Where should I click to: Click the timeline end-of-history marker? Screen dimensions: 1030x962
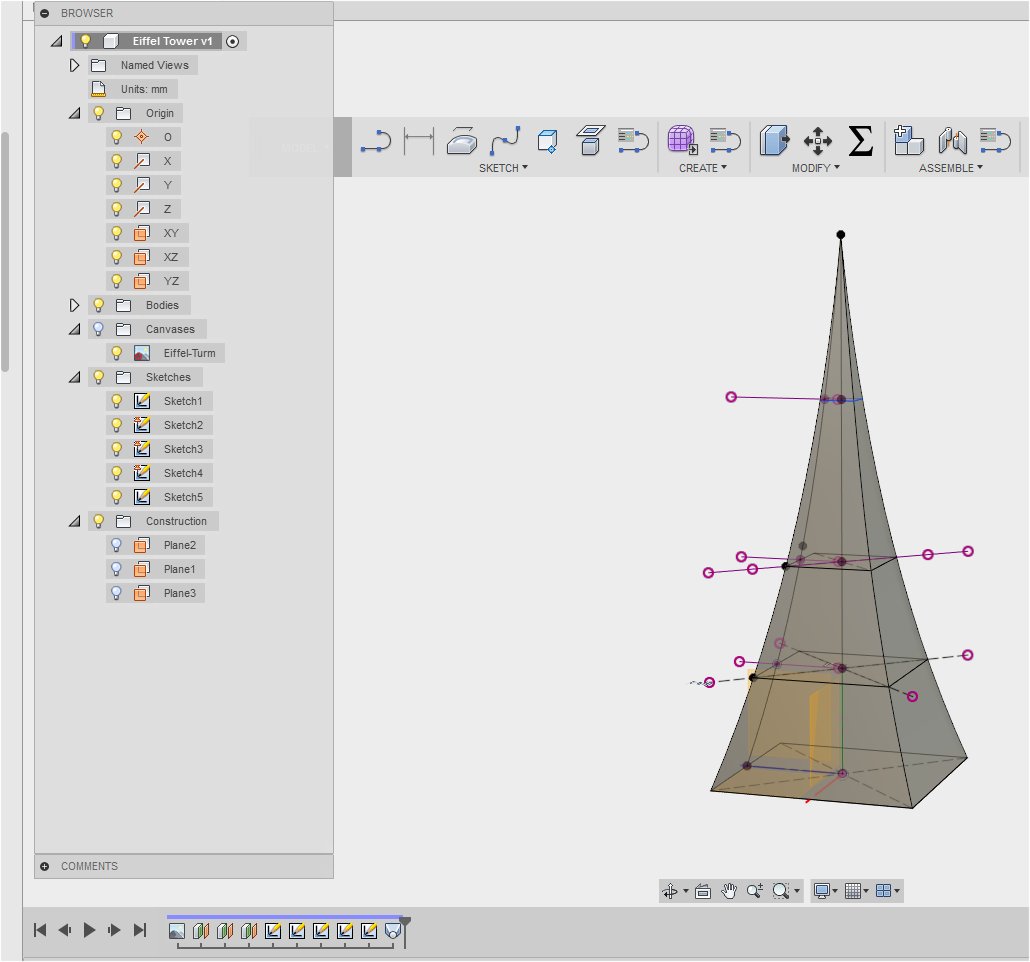(x=405, y=932)
